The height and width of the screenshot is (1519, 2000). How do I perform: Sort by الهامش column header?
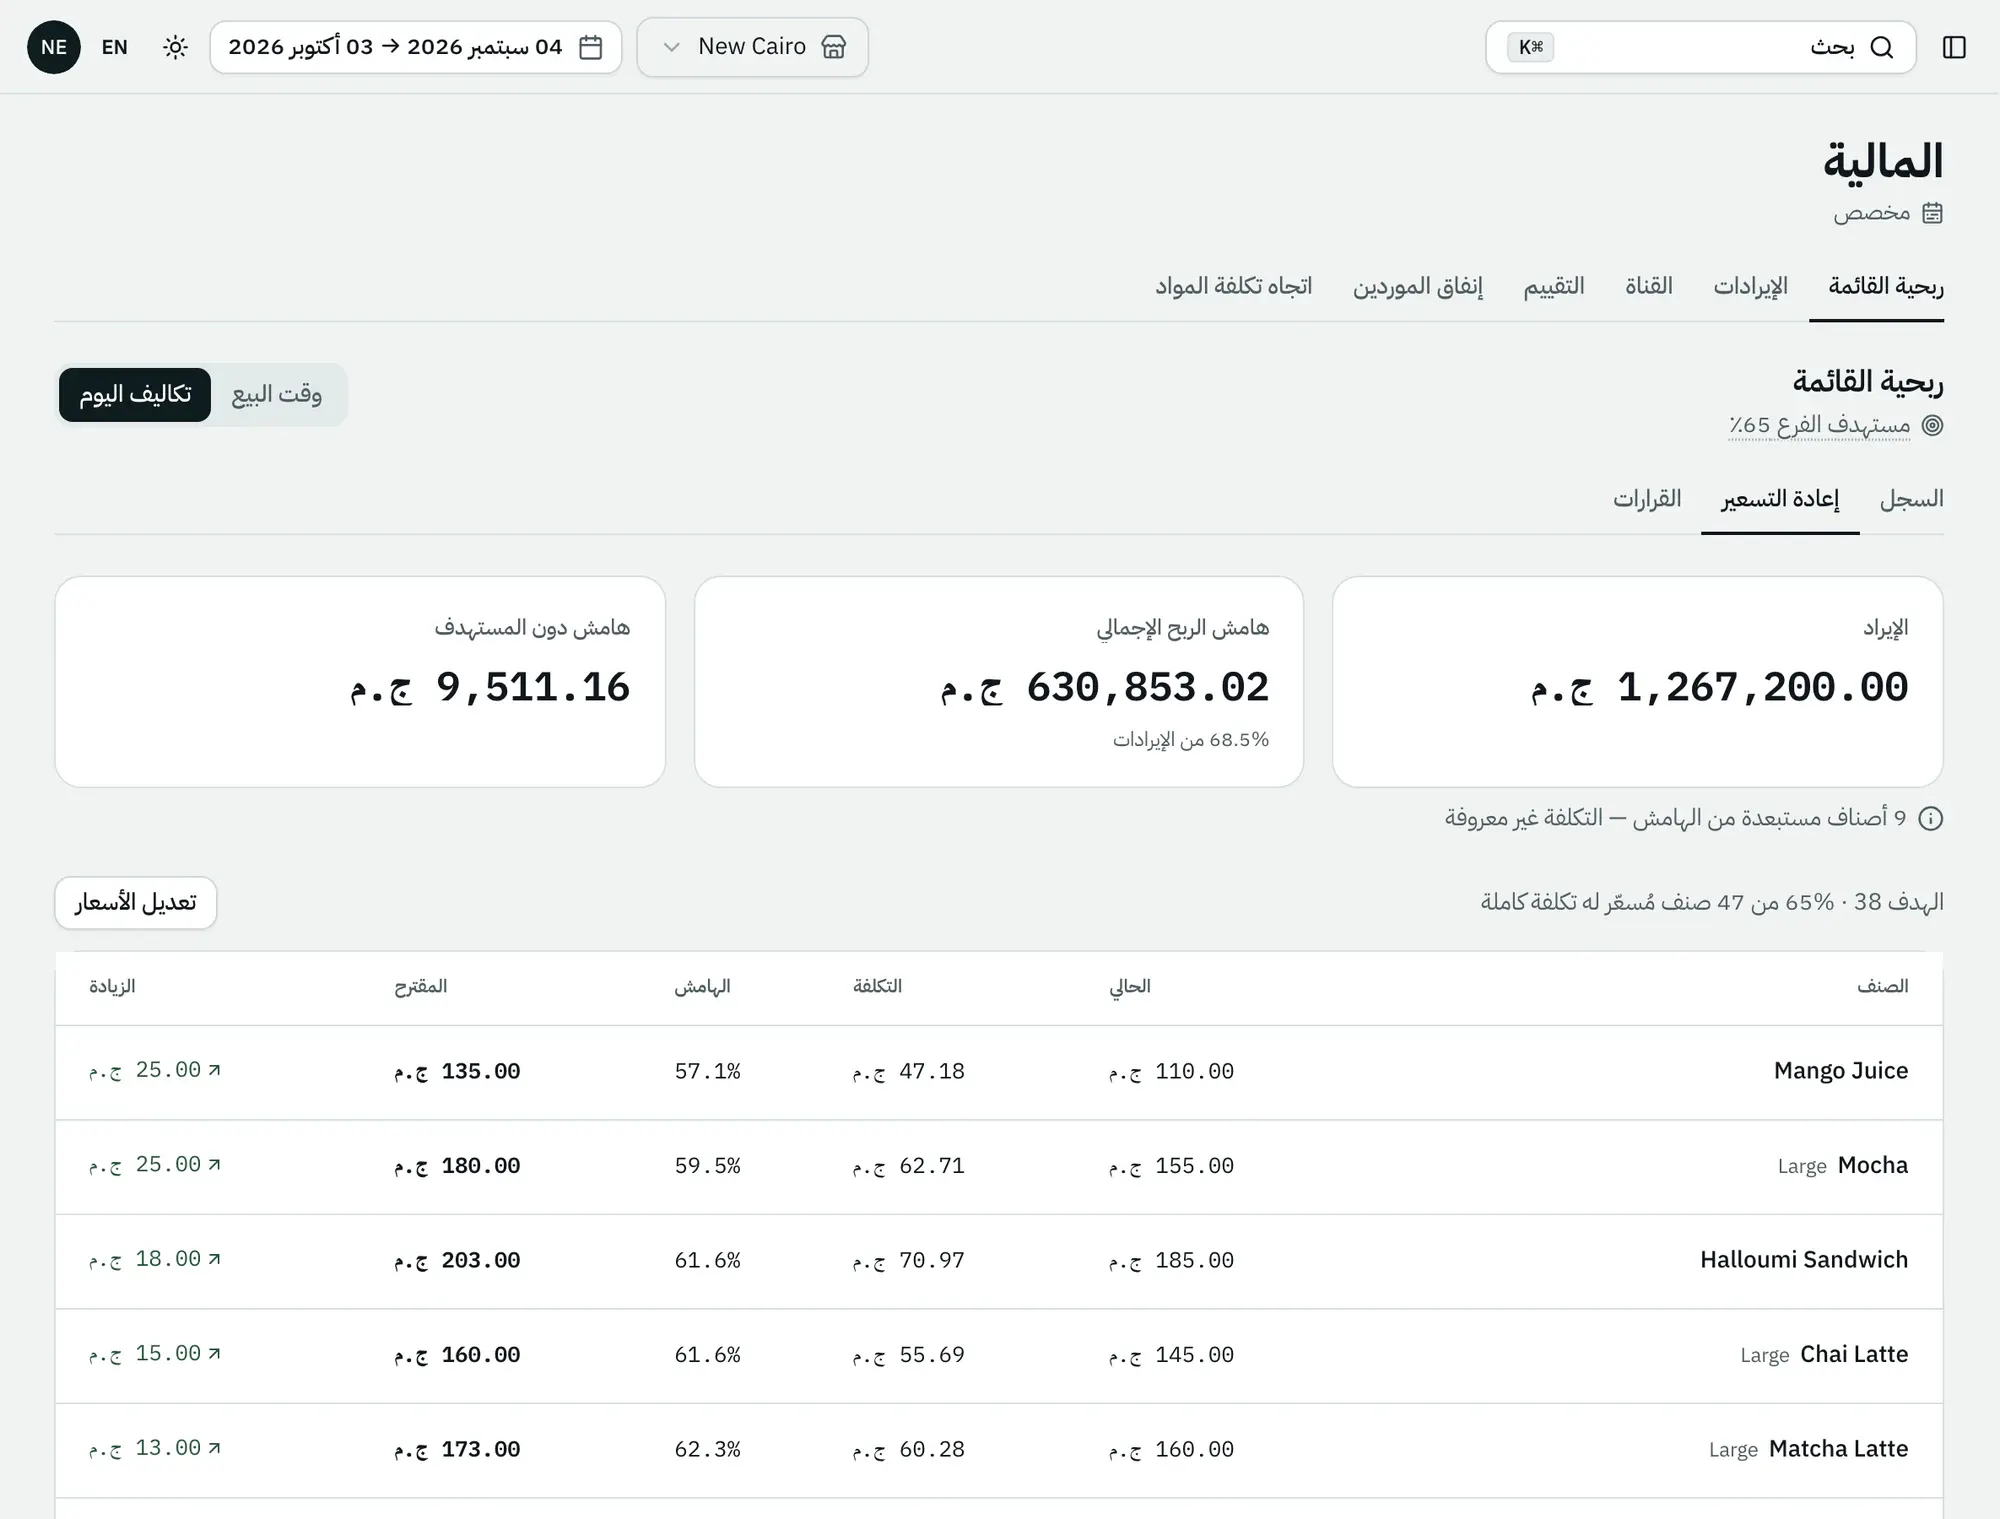click(x=702, y=987)
